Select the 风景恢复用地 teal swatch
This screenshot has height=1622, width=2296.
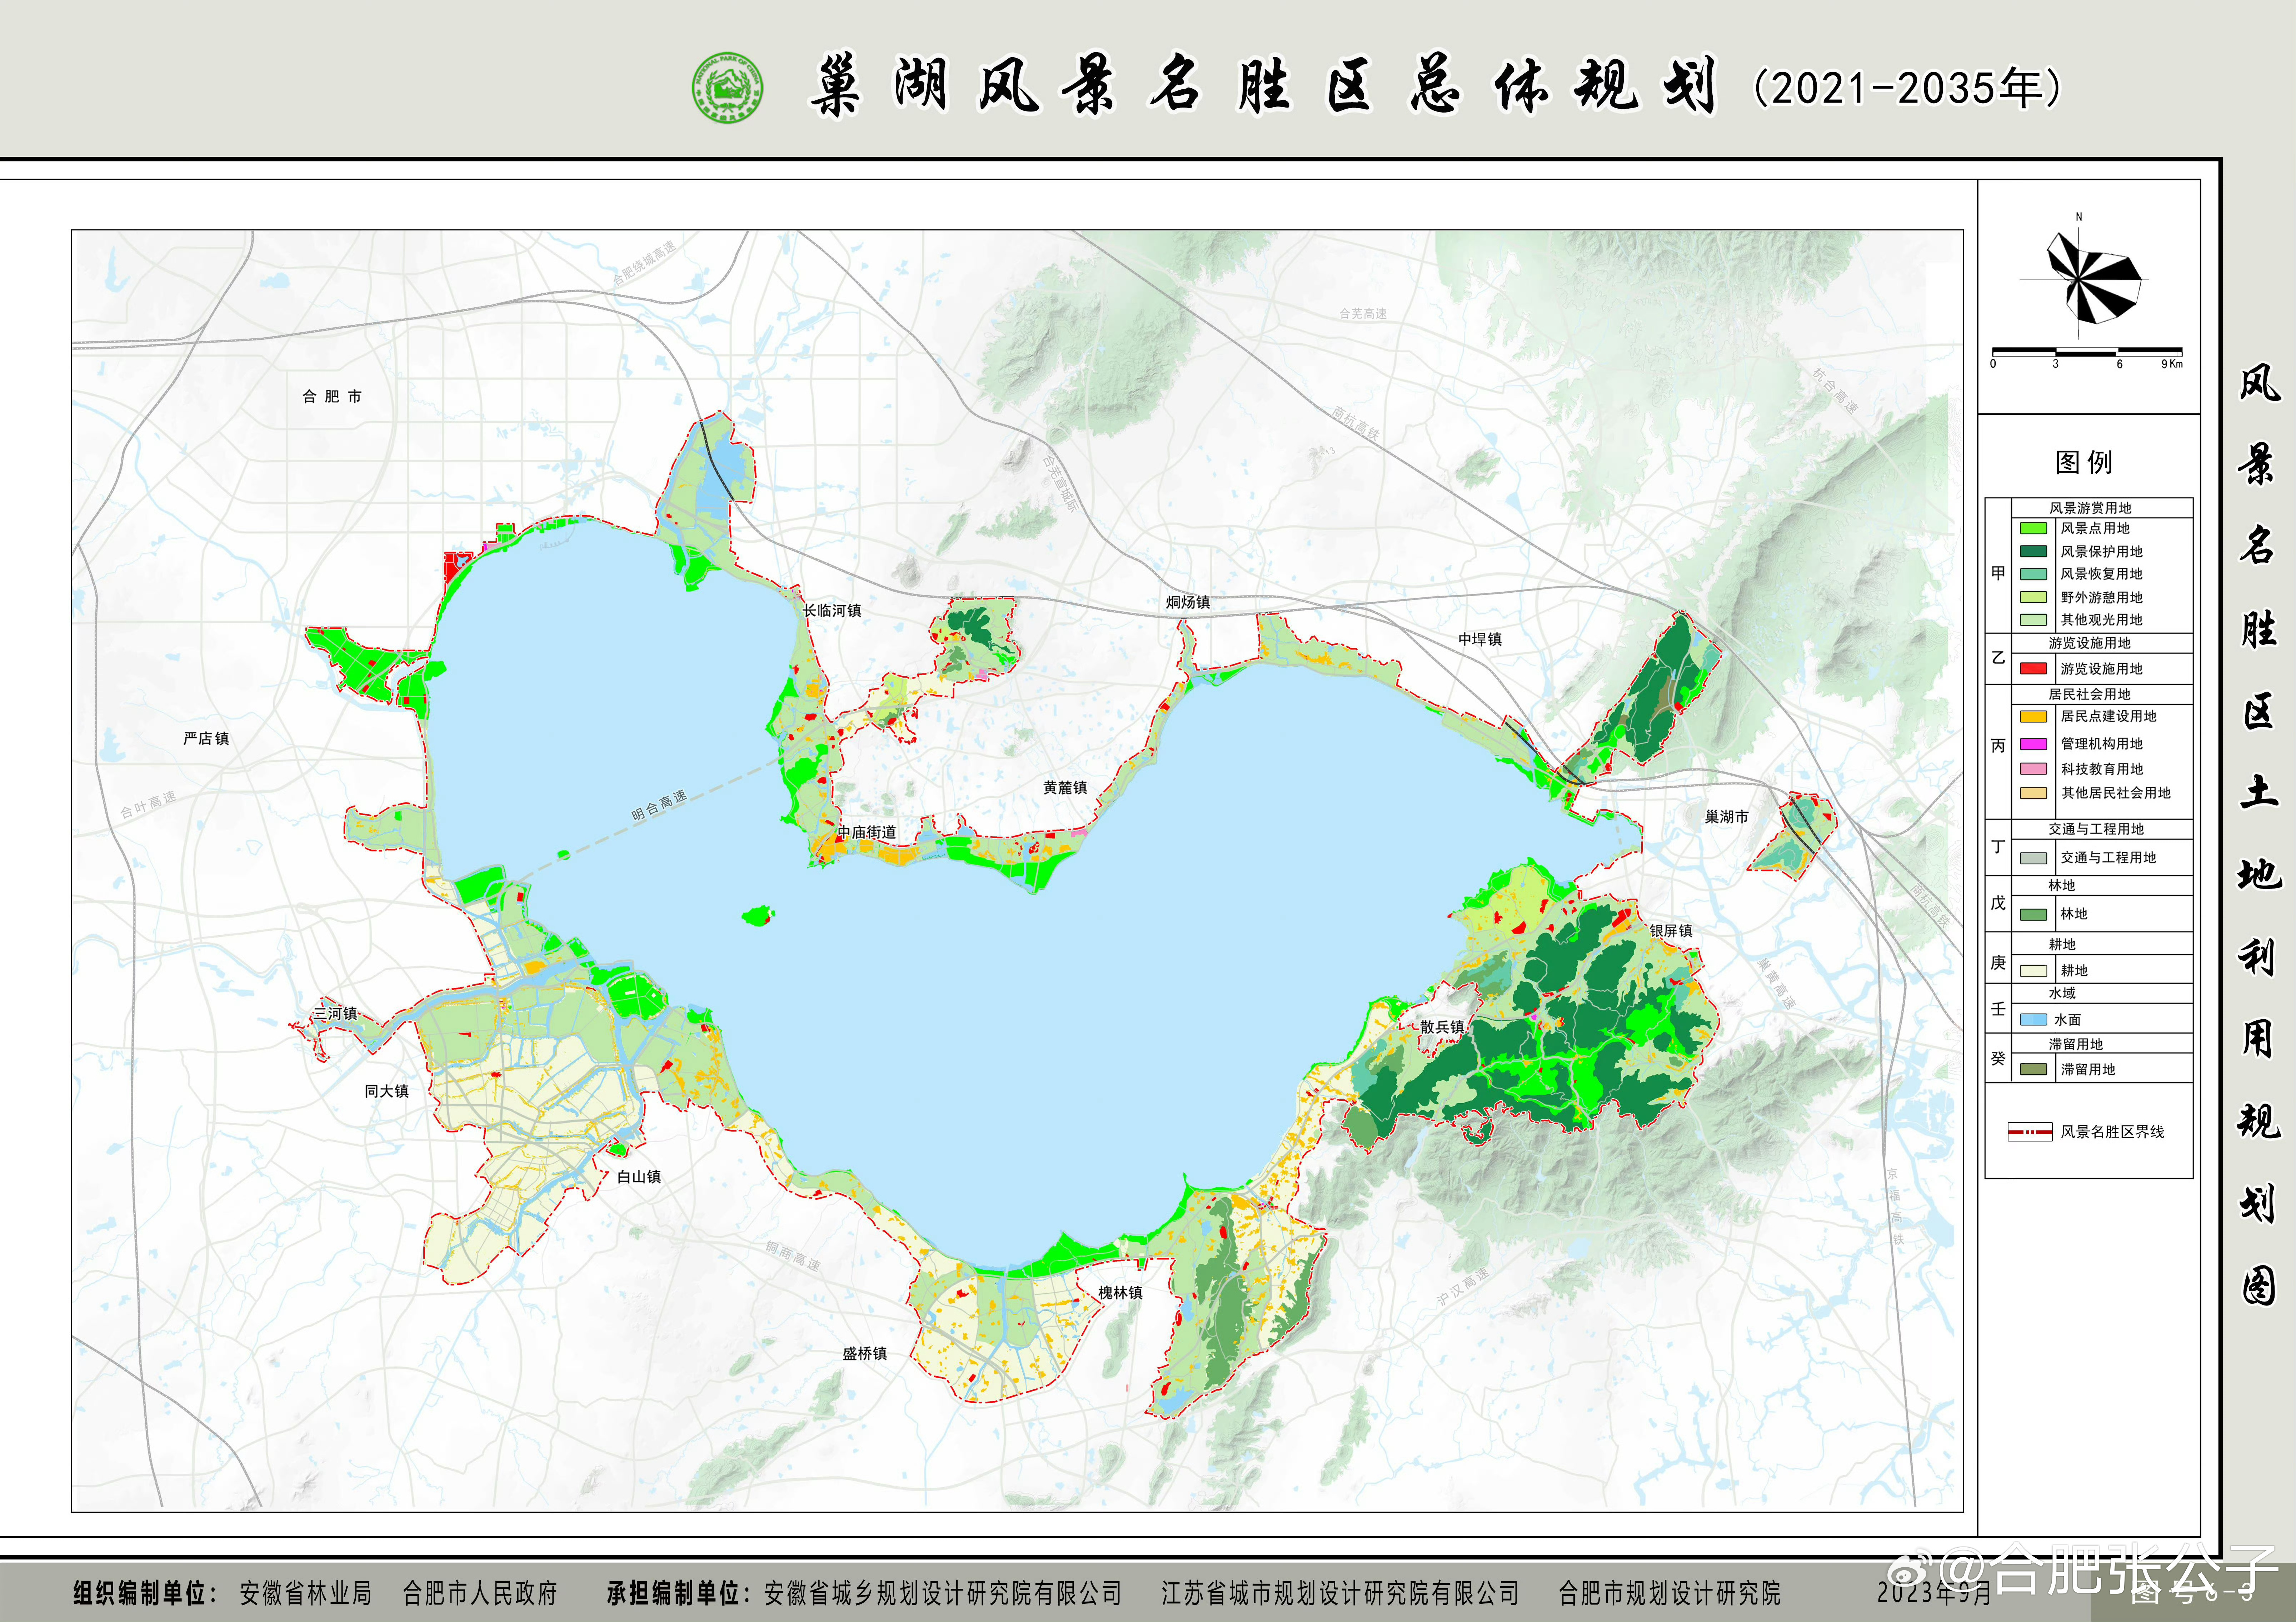[2033, 574]
